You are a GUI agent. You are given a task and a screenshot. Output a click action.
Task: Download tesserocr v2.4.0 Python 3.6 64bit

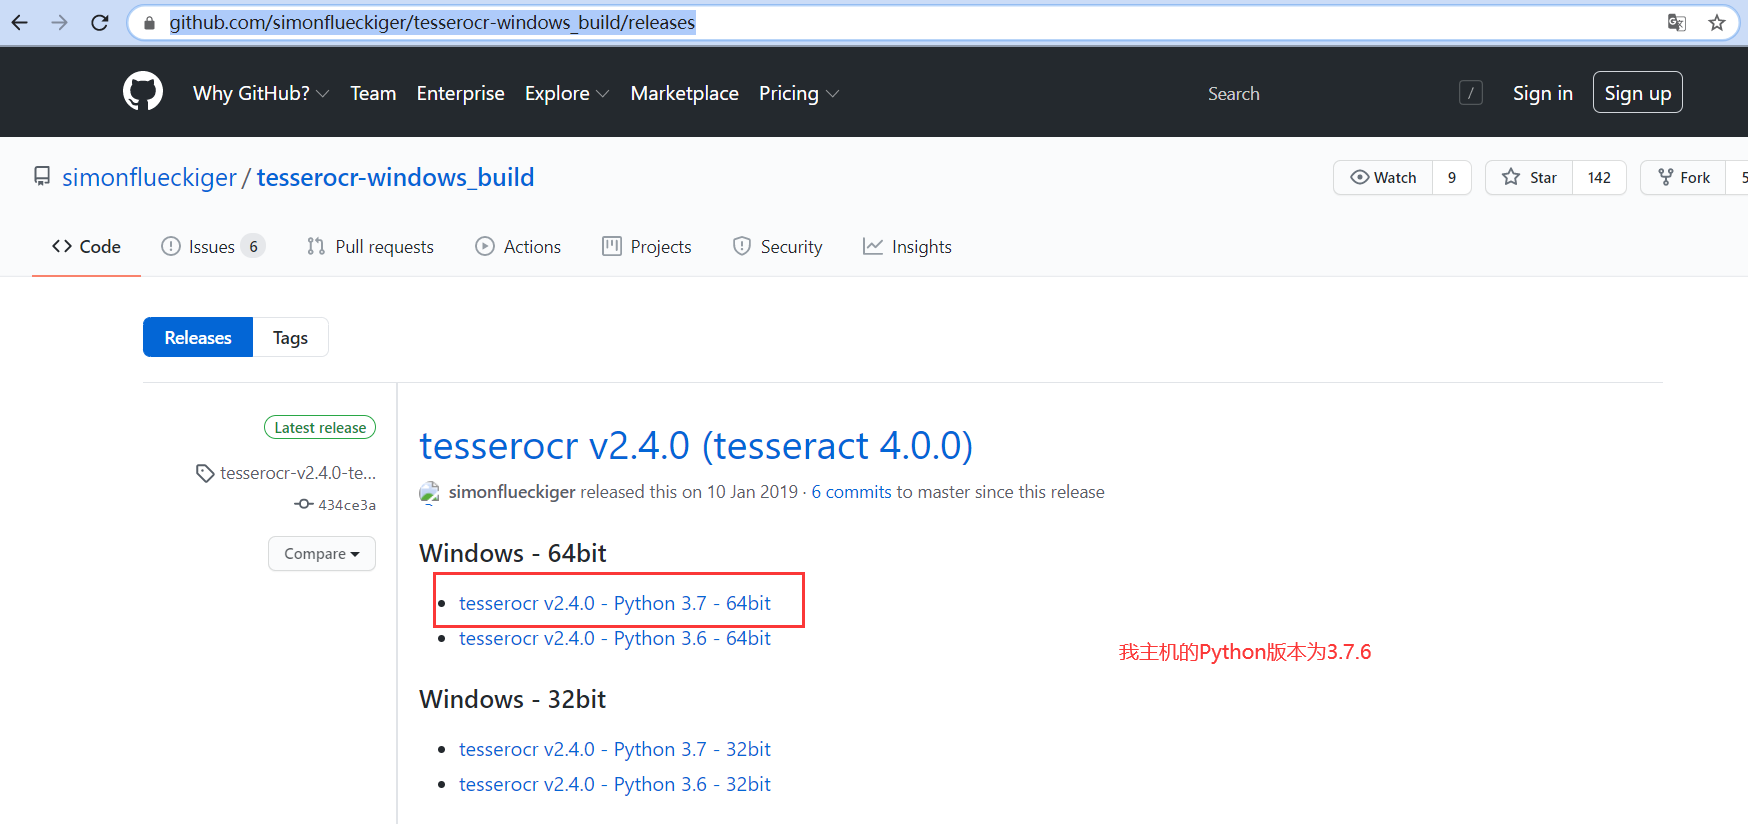[x=615, y=638]
